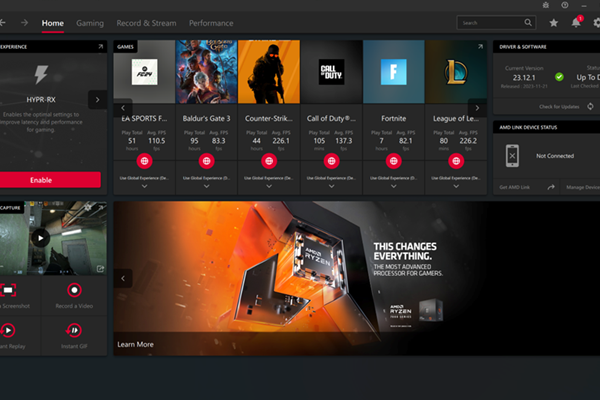Click Baldur's Gate 3 globe icon

[x=207, y=161]
